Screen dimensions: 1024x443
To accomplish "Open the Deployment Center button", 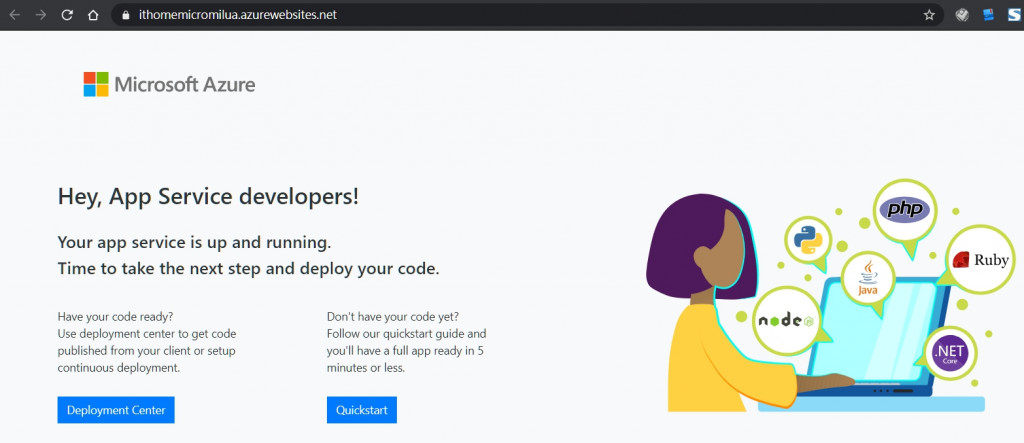I will point(116,410).
